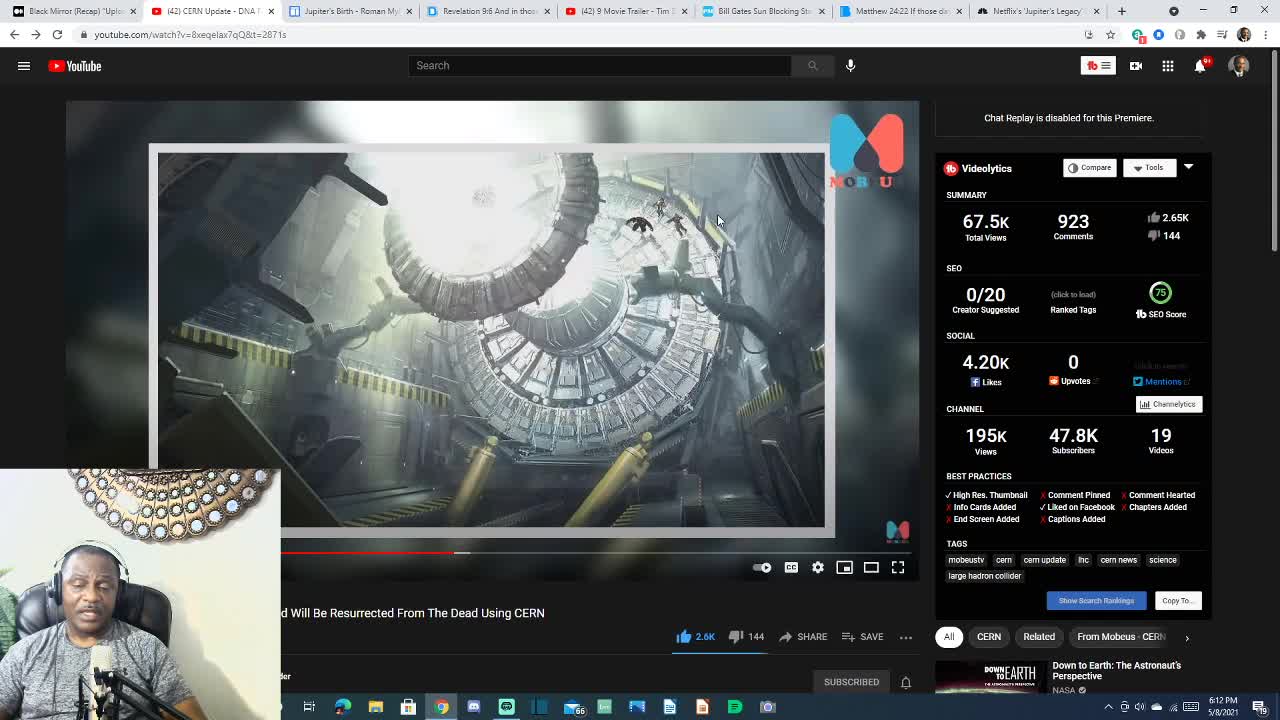The image size is (1280, 720).
Task: Open the 'Down to Earth' recommended video thumbnail
Action: coord(990,679)
